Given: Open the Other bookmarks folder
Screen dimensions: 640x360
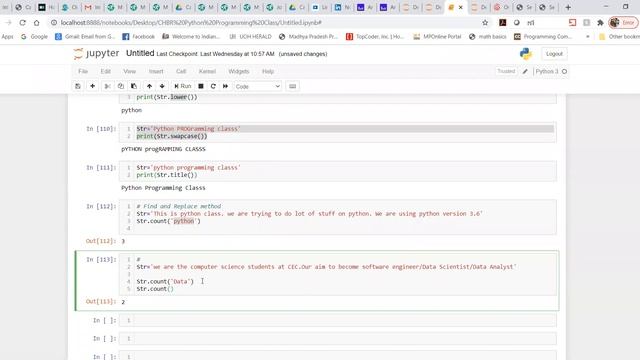Looking at the screenshot, I should pyautogui.click(x=619, y=37).
